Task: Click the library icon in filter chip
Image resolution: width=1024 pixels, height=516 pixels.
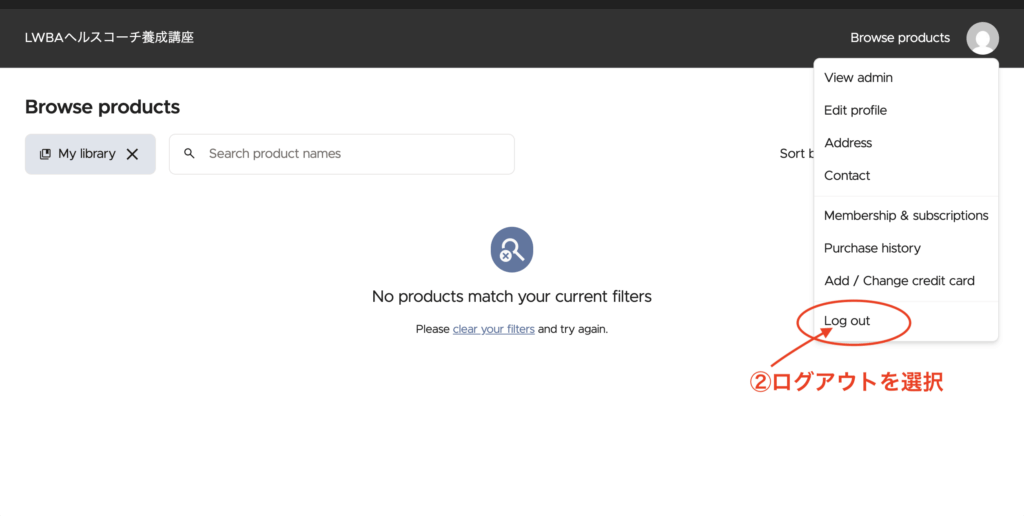Action: click(x=45, y=154)
